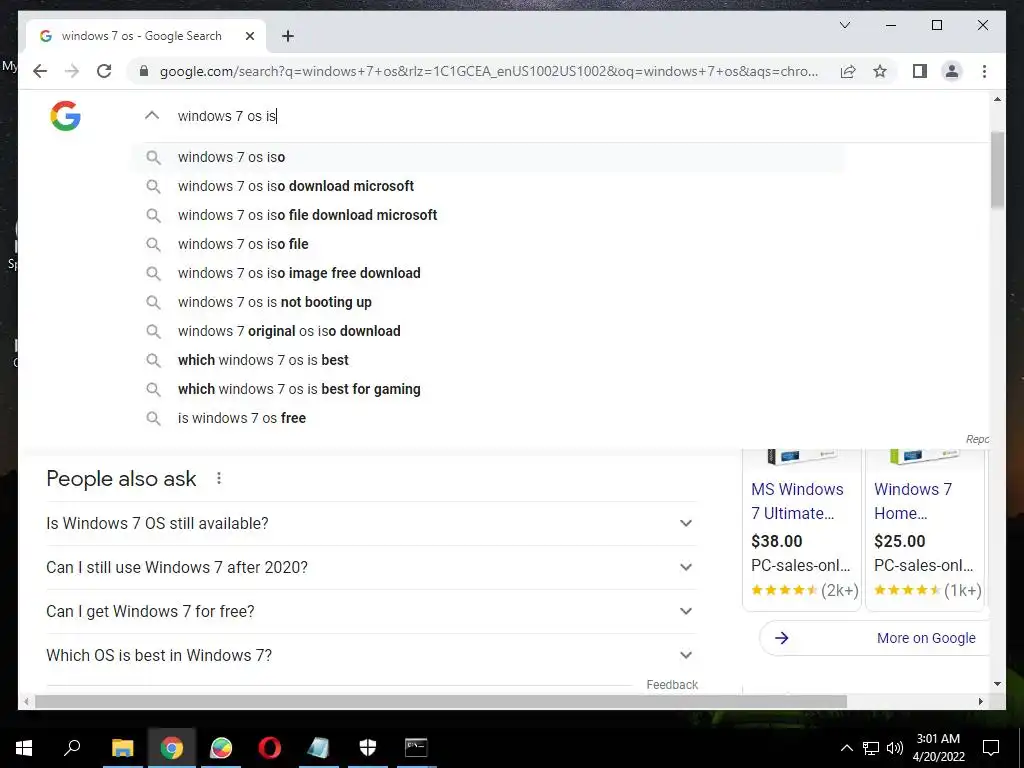The image size is (1024, 768).
Task: Click the horizontal scrollbar right arrow
Action: pos(980,701)
